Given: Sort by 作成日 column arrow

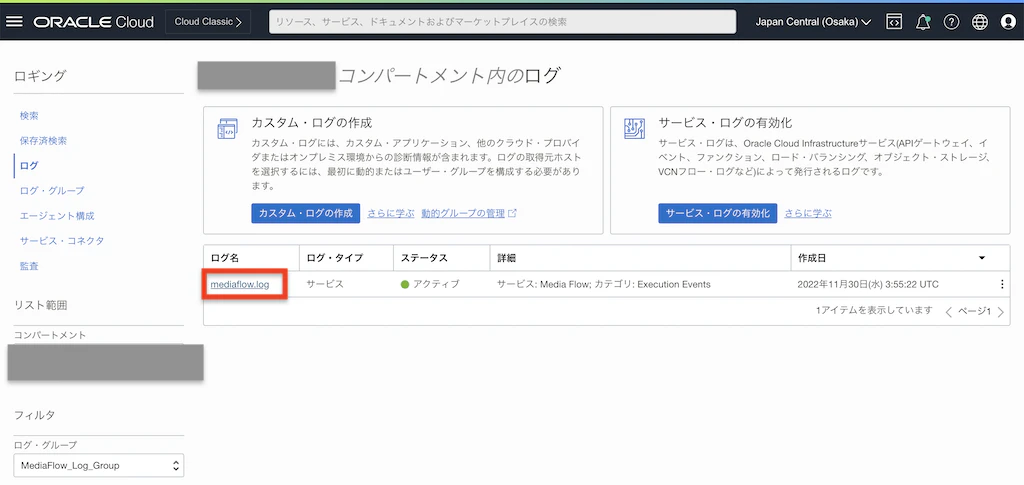Looking at the screenshot, I should click(982, 258).
